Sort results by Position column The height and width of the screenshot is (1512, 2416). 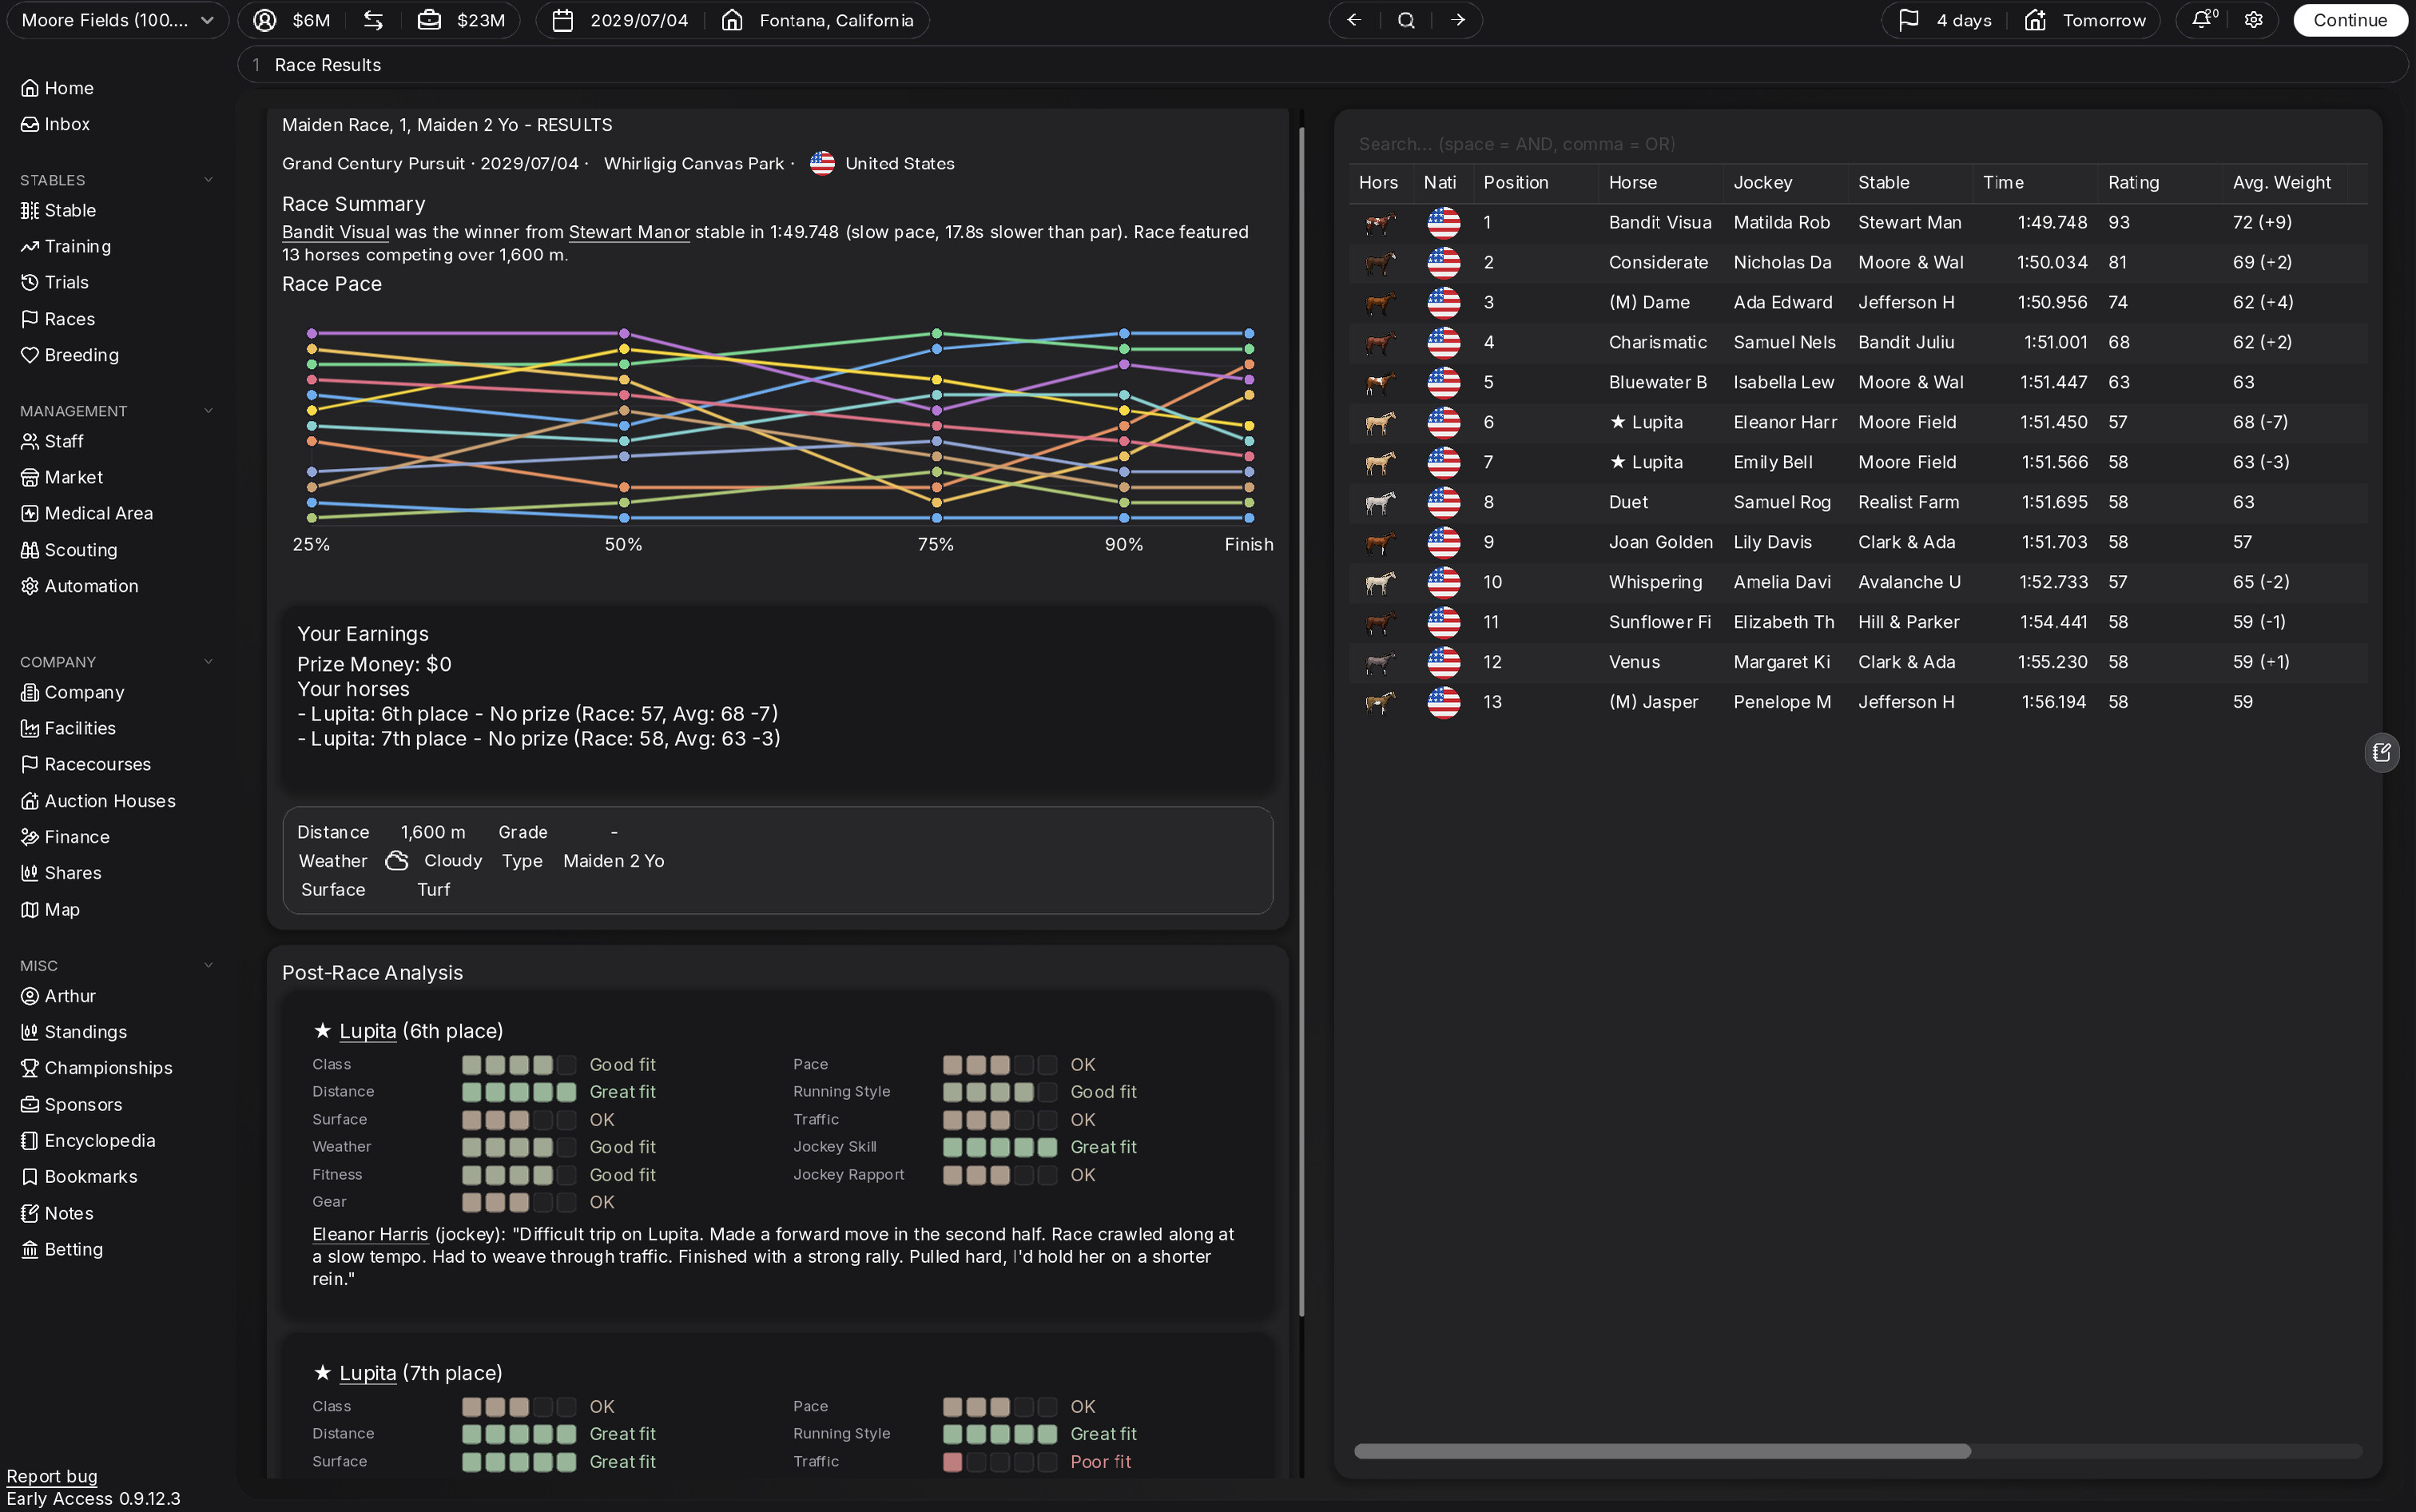[1515, 182]
